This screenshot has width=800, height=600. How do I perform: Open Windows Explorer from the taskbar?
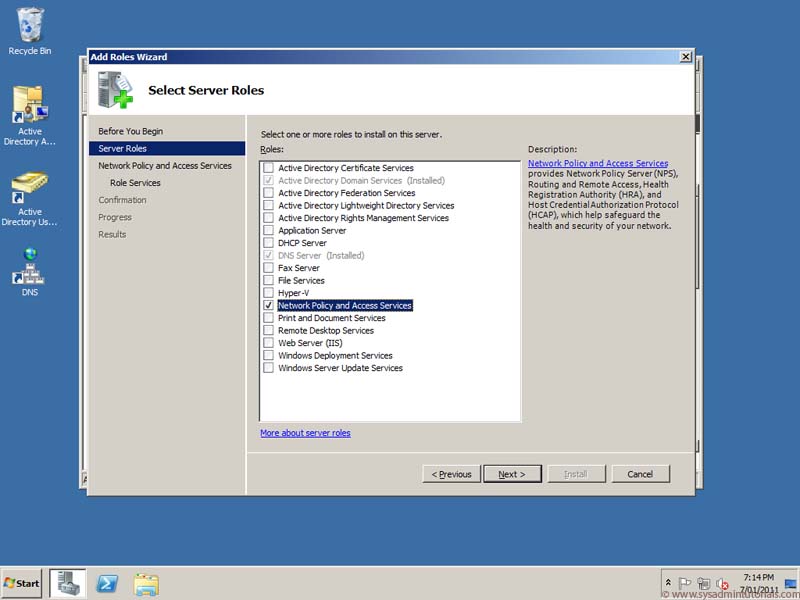(x=146, y=584)
